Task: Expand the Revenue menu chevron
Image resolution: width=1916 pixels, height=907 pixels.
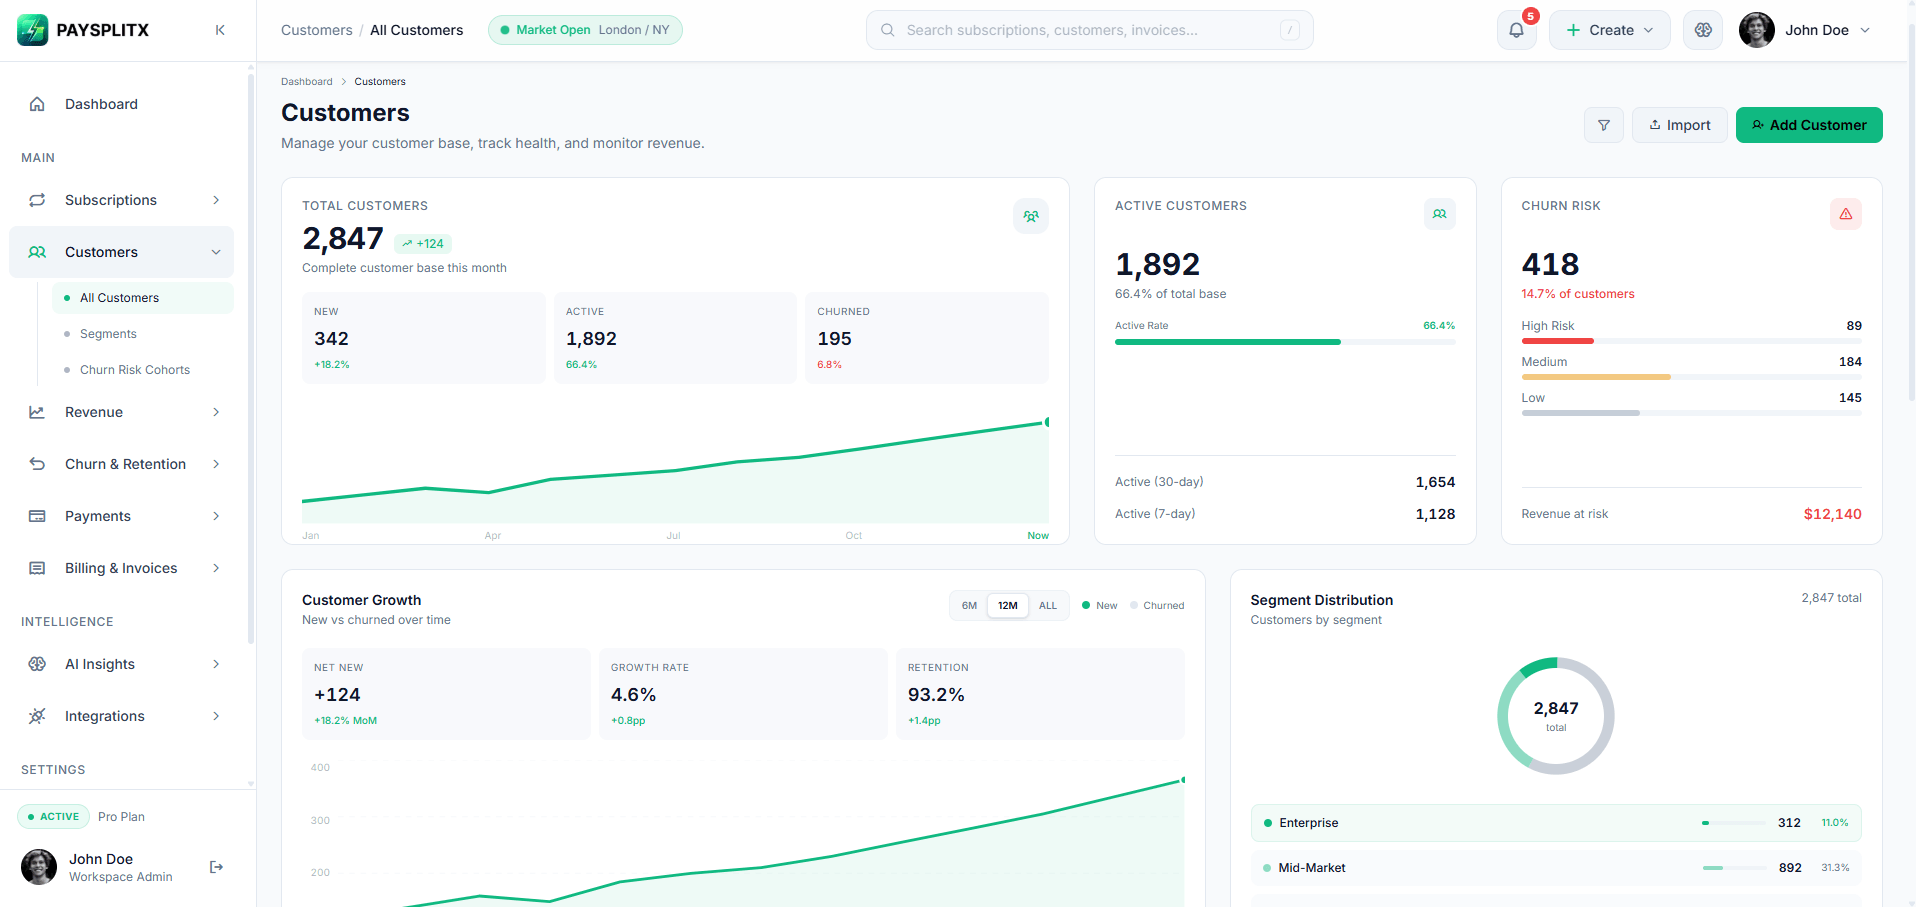Action: (x=216, y=412)
